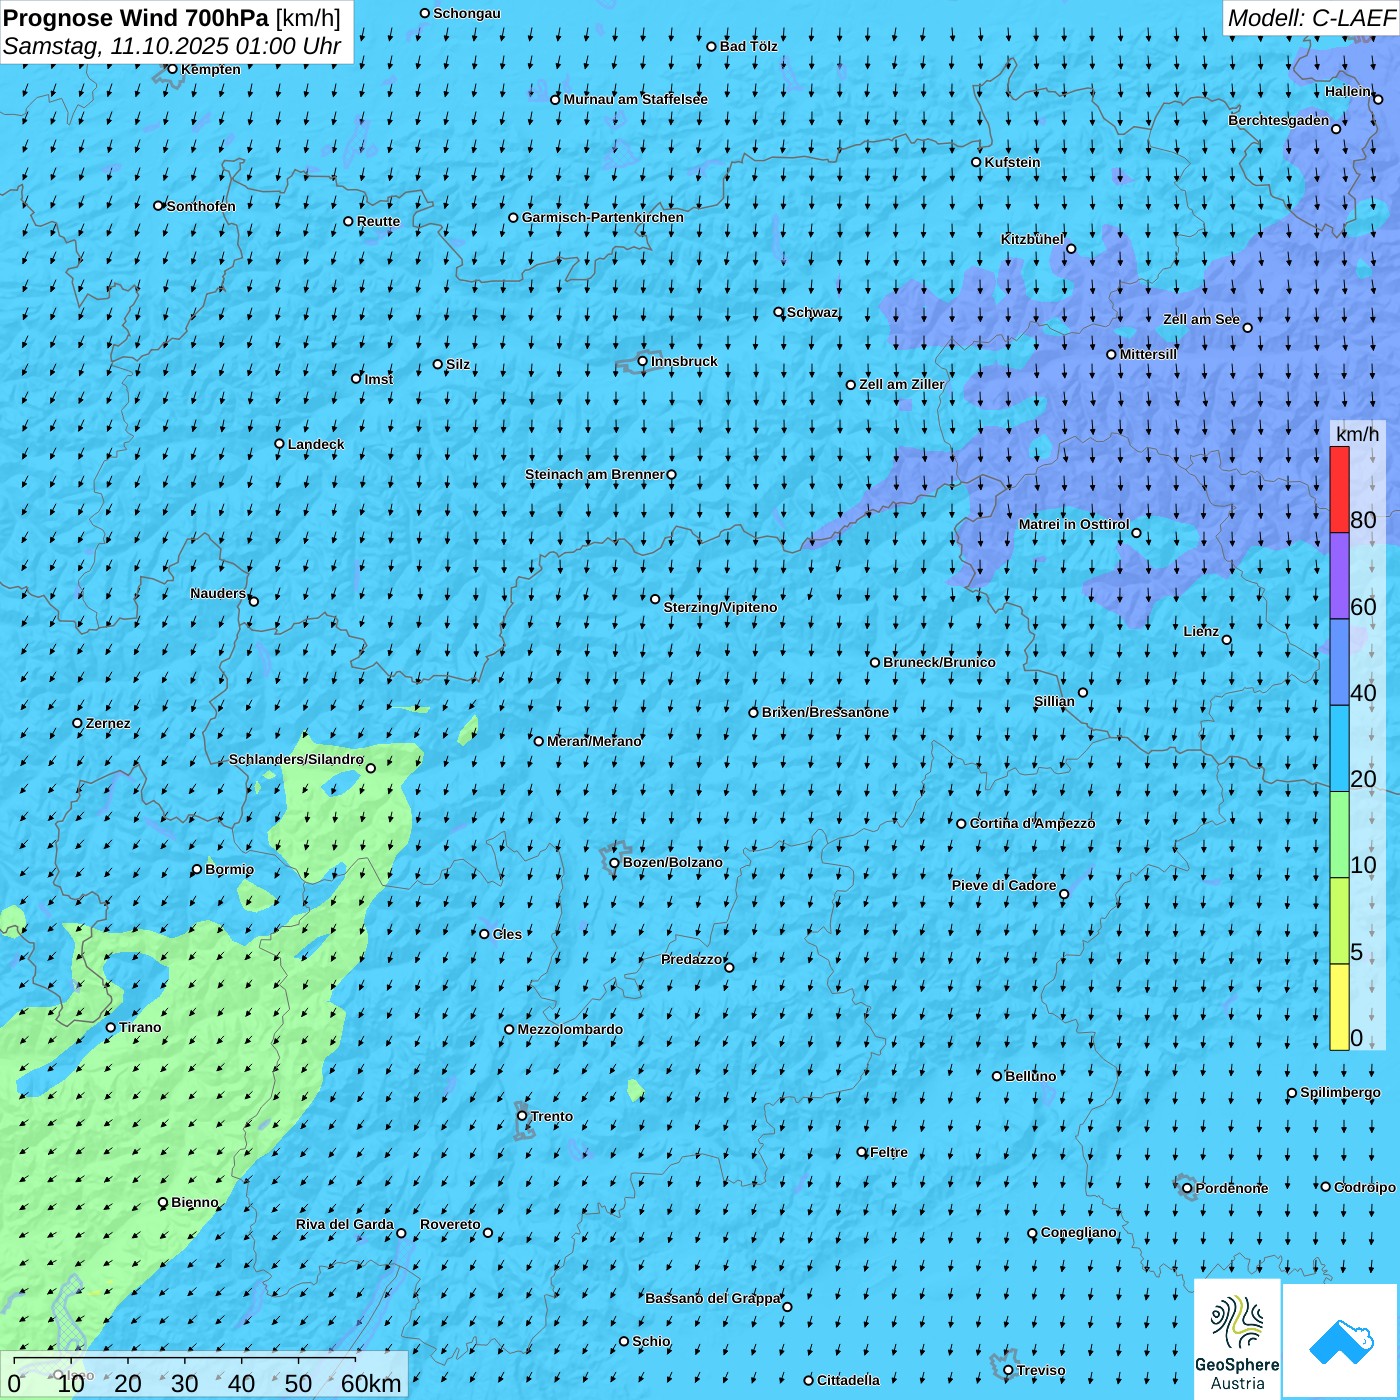The image size is (1400, 1400).
Task: Click the 'Zernez' label
Action: pyautogui.click(x=108, y=723)
